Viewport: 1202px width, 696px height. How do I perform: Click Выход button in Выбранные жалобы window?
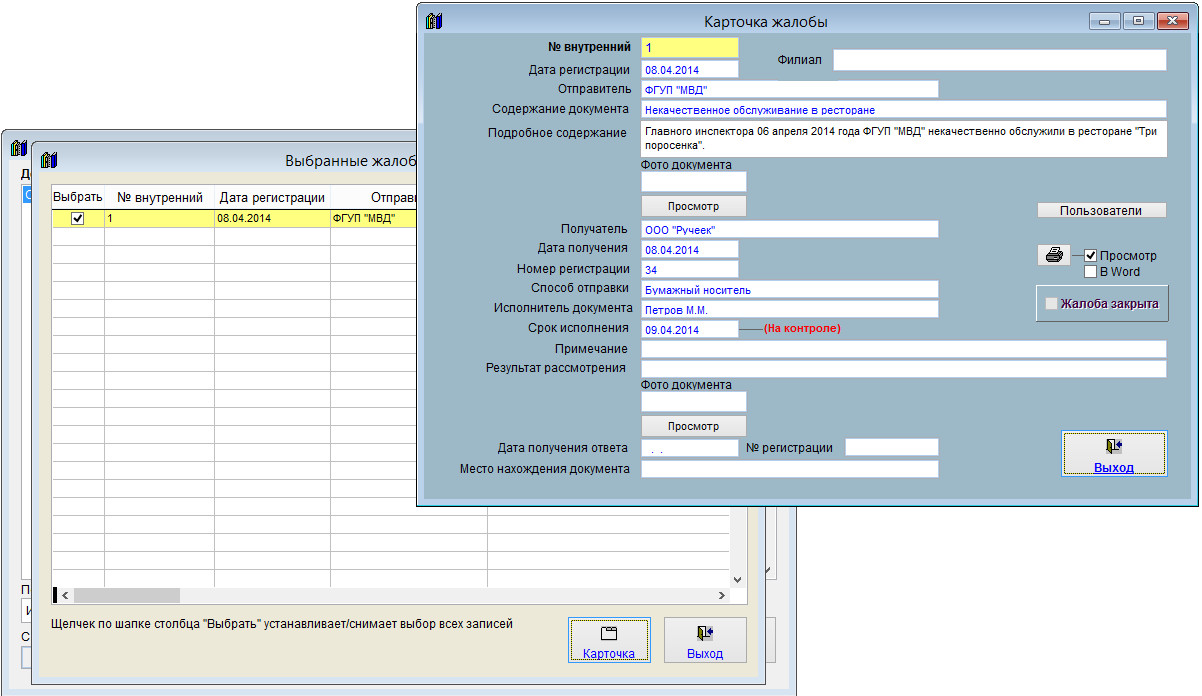(705, 640)
